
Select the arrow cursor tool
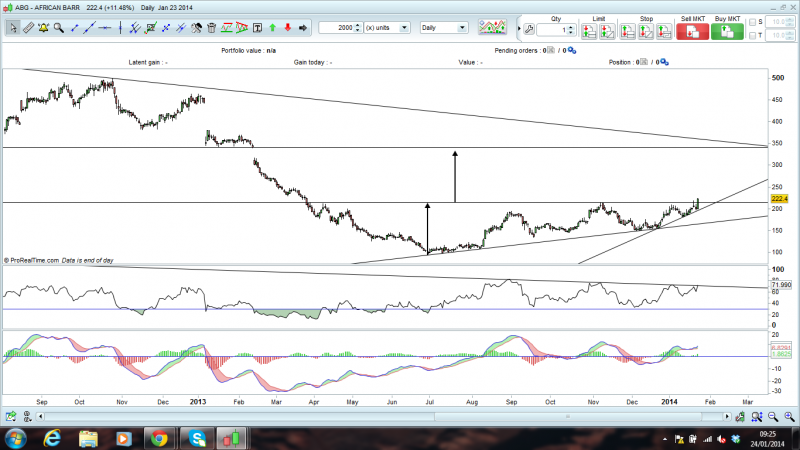(x=12, y=28)
